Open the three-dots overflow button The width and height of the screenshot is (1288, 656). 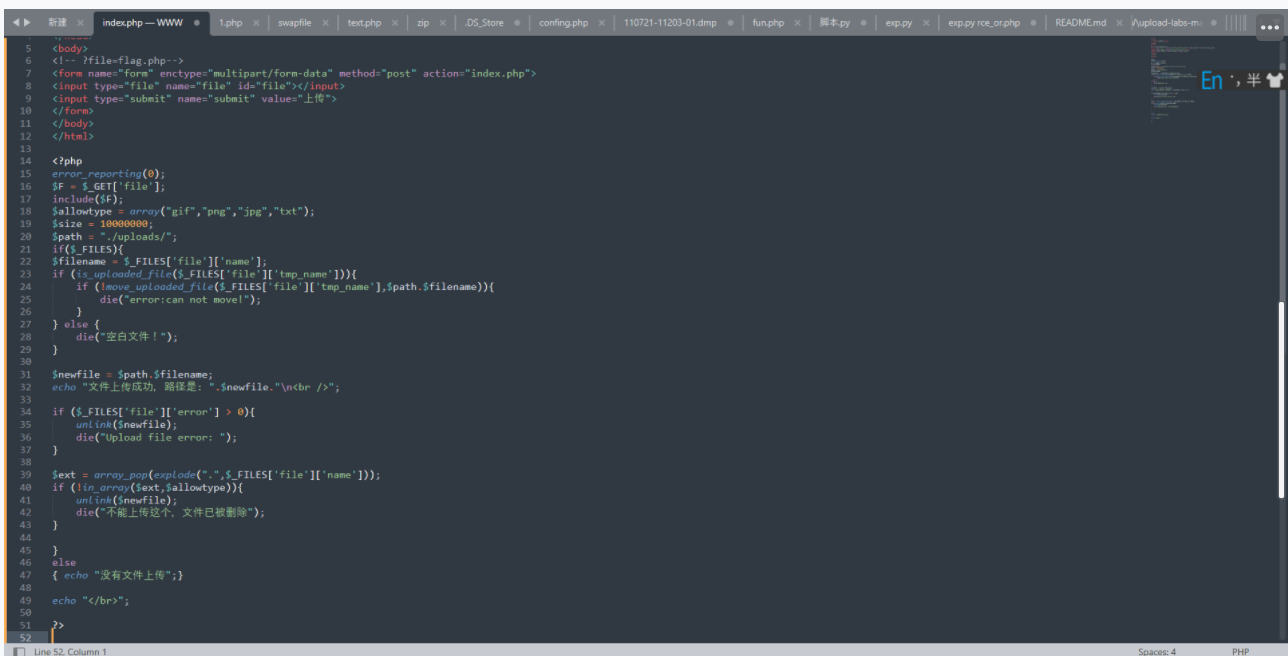coord(1272,28)
